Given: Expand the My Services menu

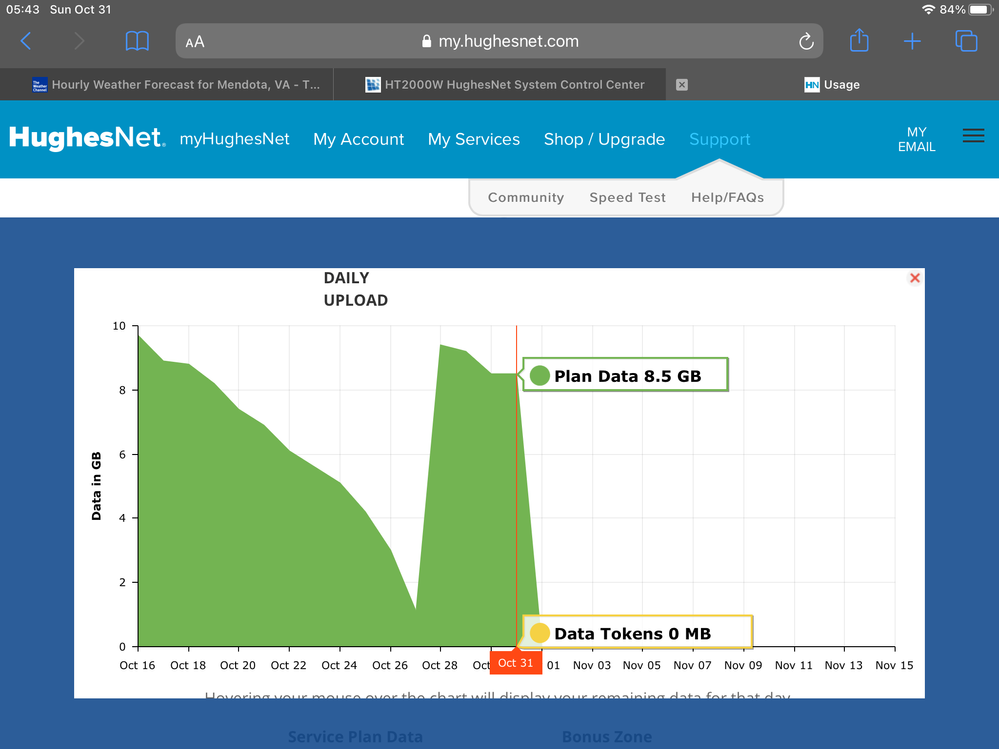Looking at the screenshot, I should pos(473,139).
